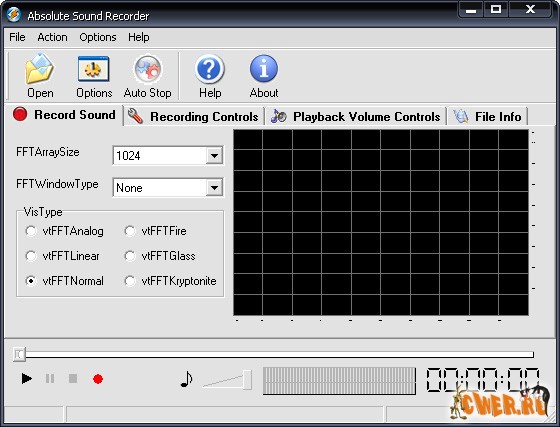Open the File Info tab

[487, 116]
